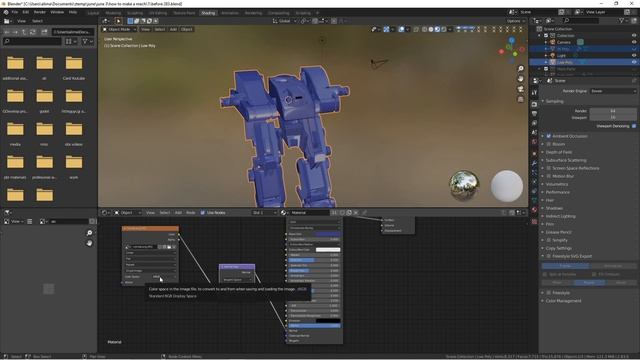Toggle Viewport Denoising checkbox

pyautogui.click(x=634, y=126)
